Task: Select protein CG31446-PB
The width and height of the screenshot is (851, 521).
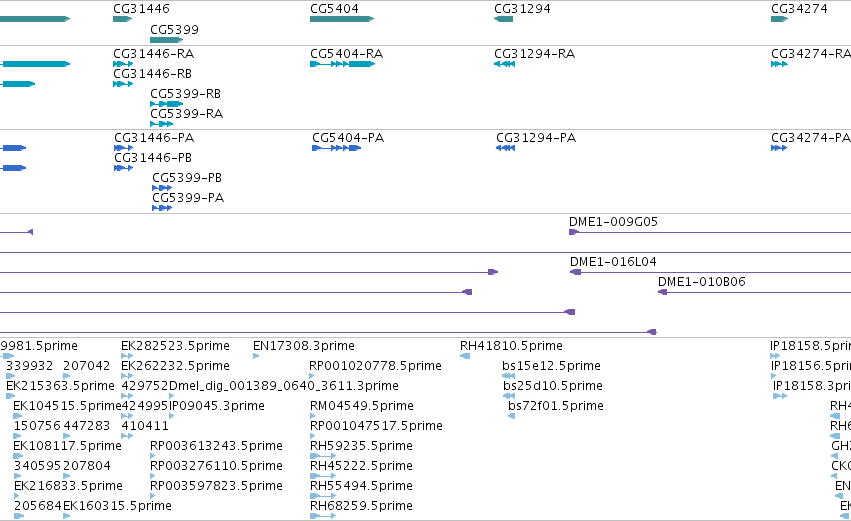Action: click(x=153, y=158)
